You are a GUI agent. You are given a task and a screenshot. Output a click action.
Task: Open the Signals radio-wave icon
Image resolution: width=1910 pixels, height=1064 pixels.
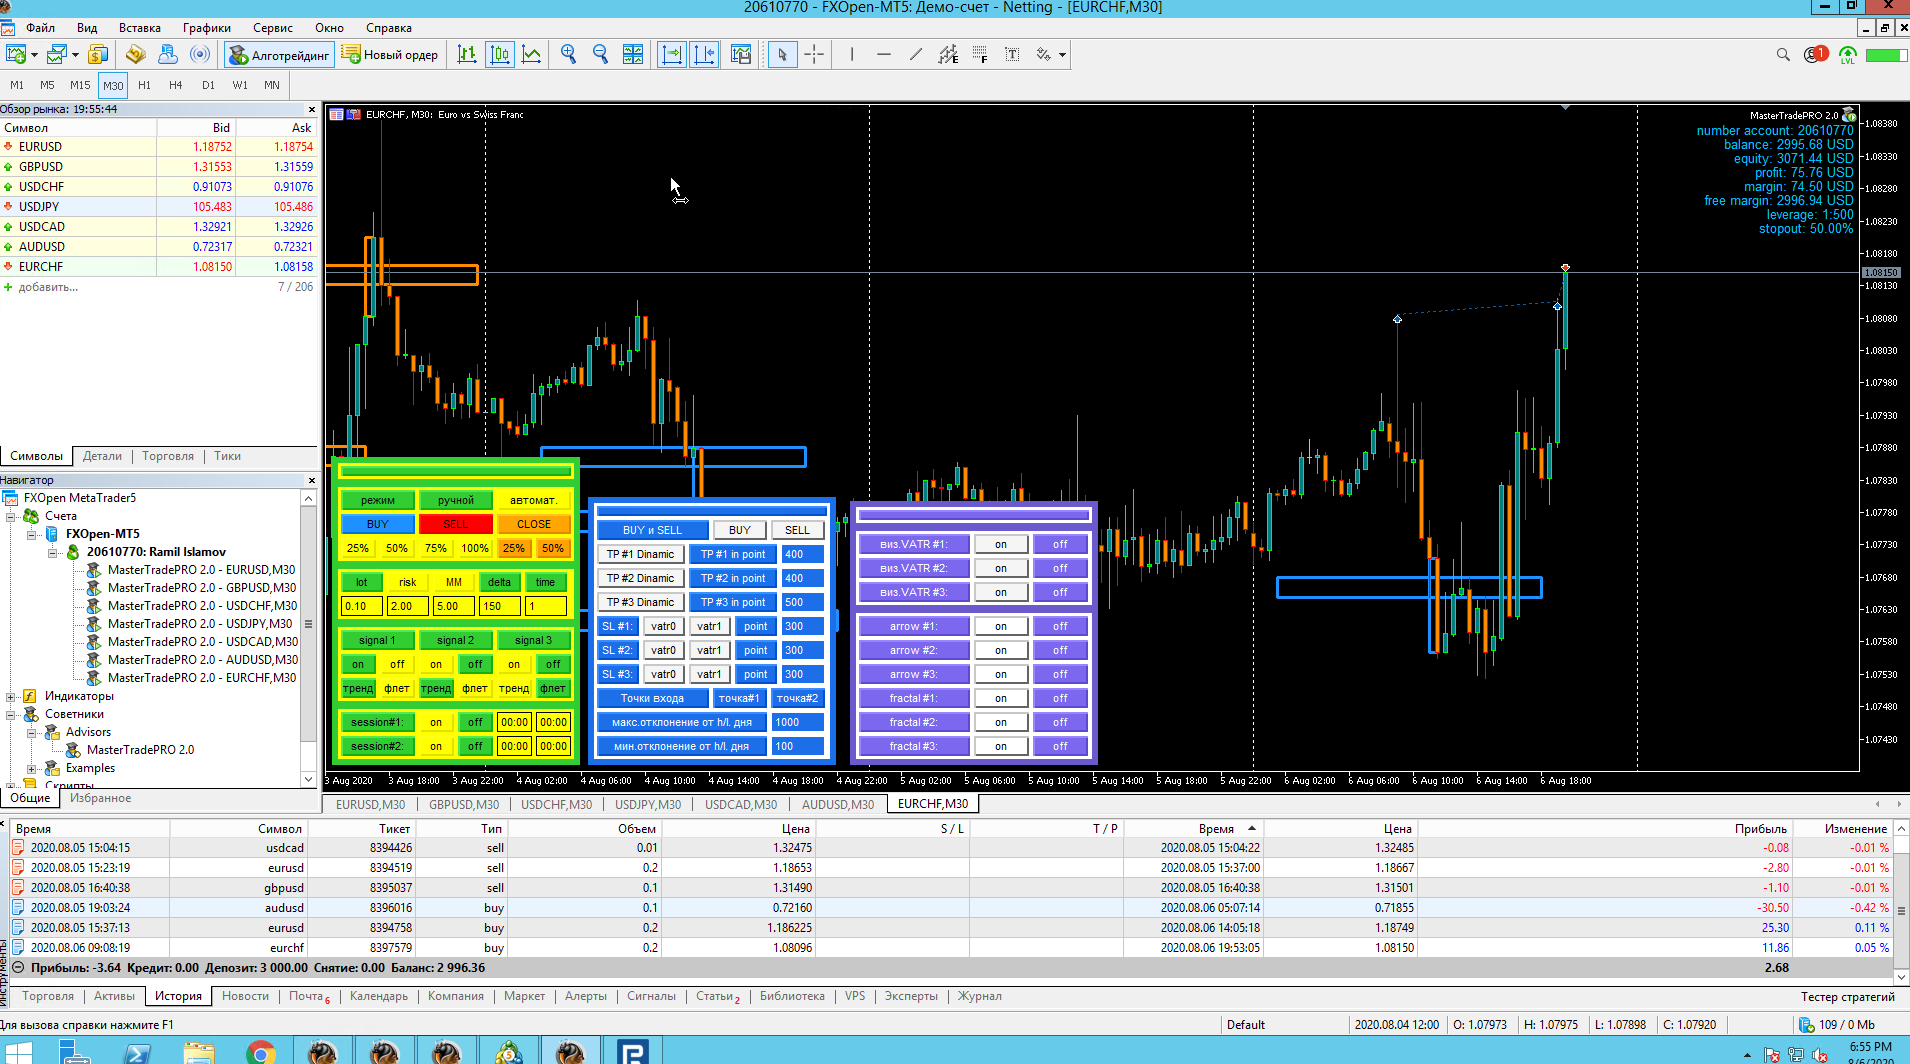tap(200, 55)
